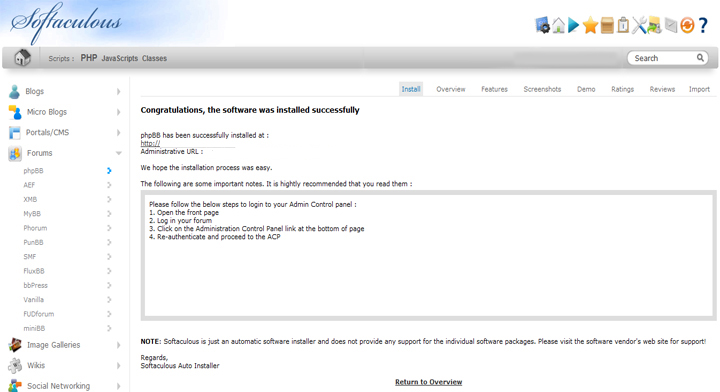Open the control panel gear icon
The height and width of the screenshot is (392, 720).
pos(542,25)
